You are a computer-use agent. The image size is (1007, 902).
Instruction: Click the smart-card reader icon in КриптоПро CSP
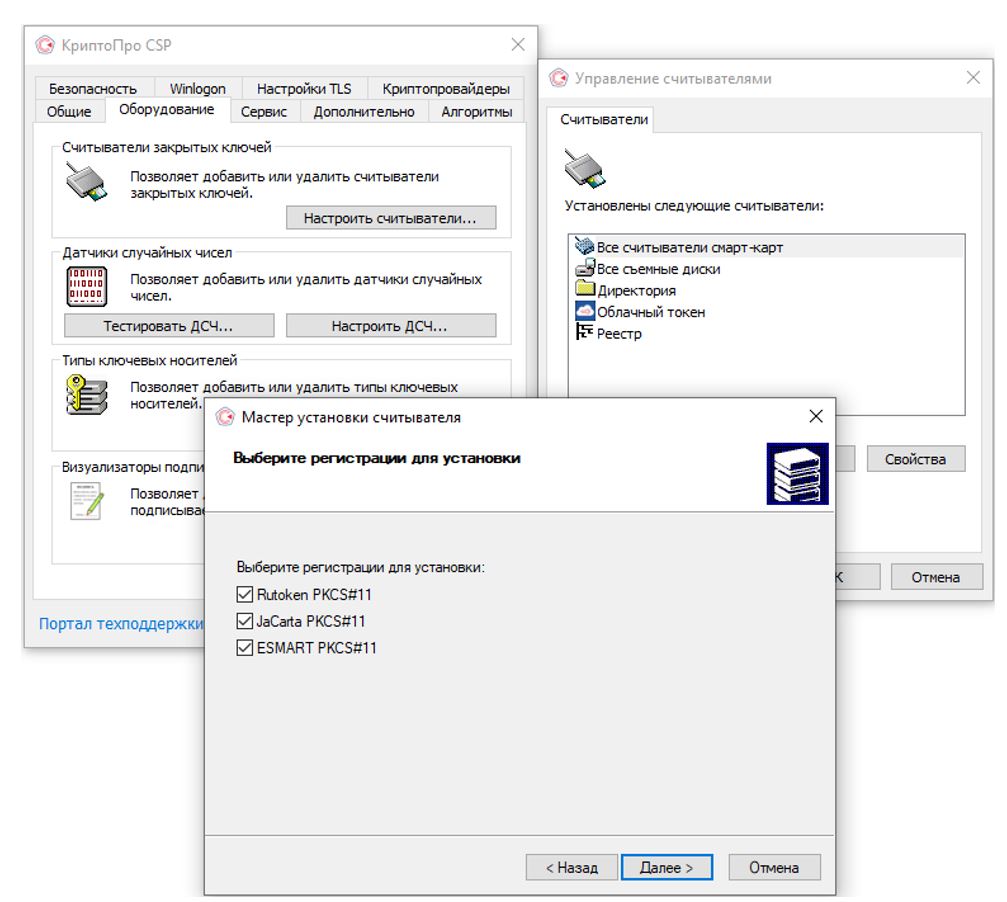[86, 182]
